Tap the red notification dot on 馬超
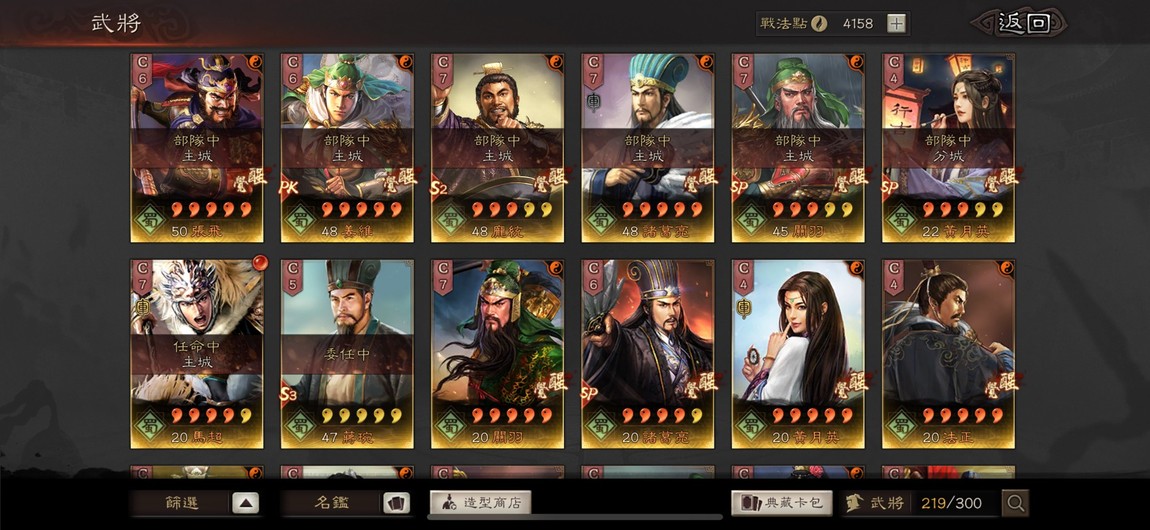Viewport: 1150px width, 530px height. (x=258, y=262)
